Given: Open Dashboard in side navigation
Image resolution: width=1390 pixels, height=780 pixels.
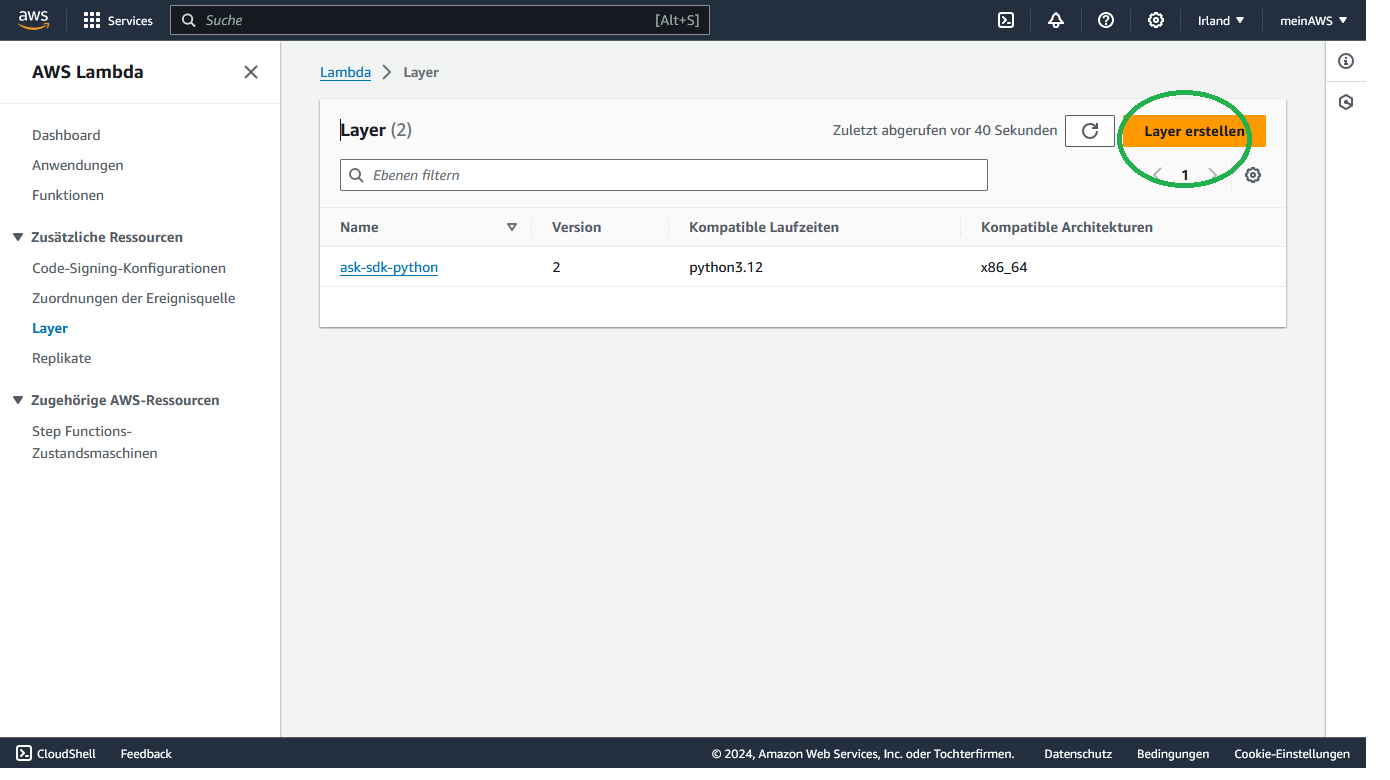Looking at the screenshot, I should (66, 135).
